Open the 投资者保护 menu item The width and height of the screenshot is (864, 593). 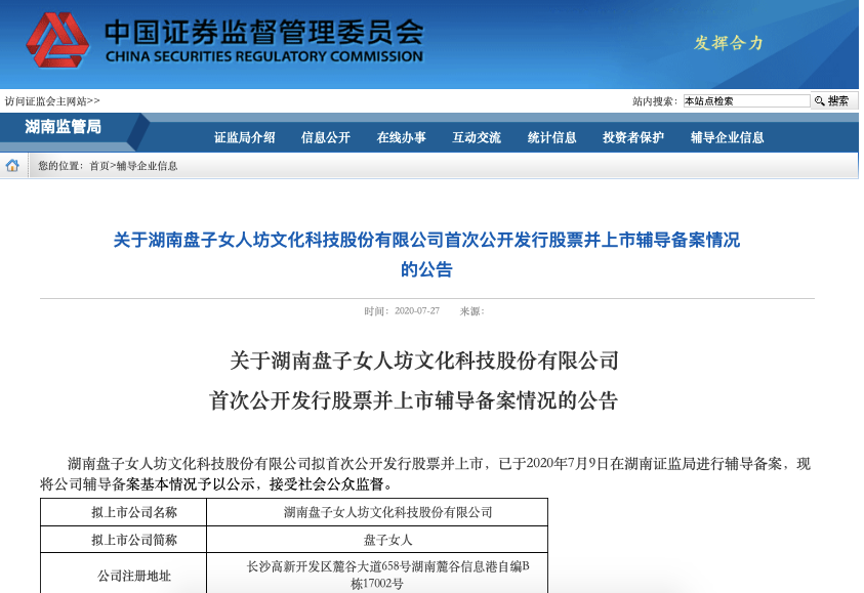(x=633, y=137)
